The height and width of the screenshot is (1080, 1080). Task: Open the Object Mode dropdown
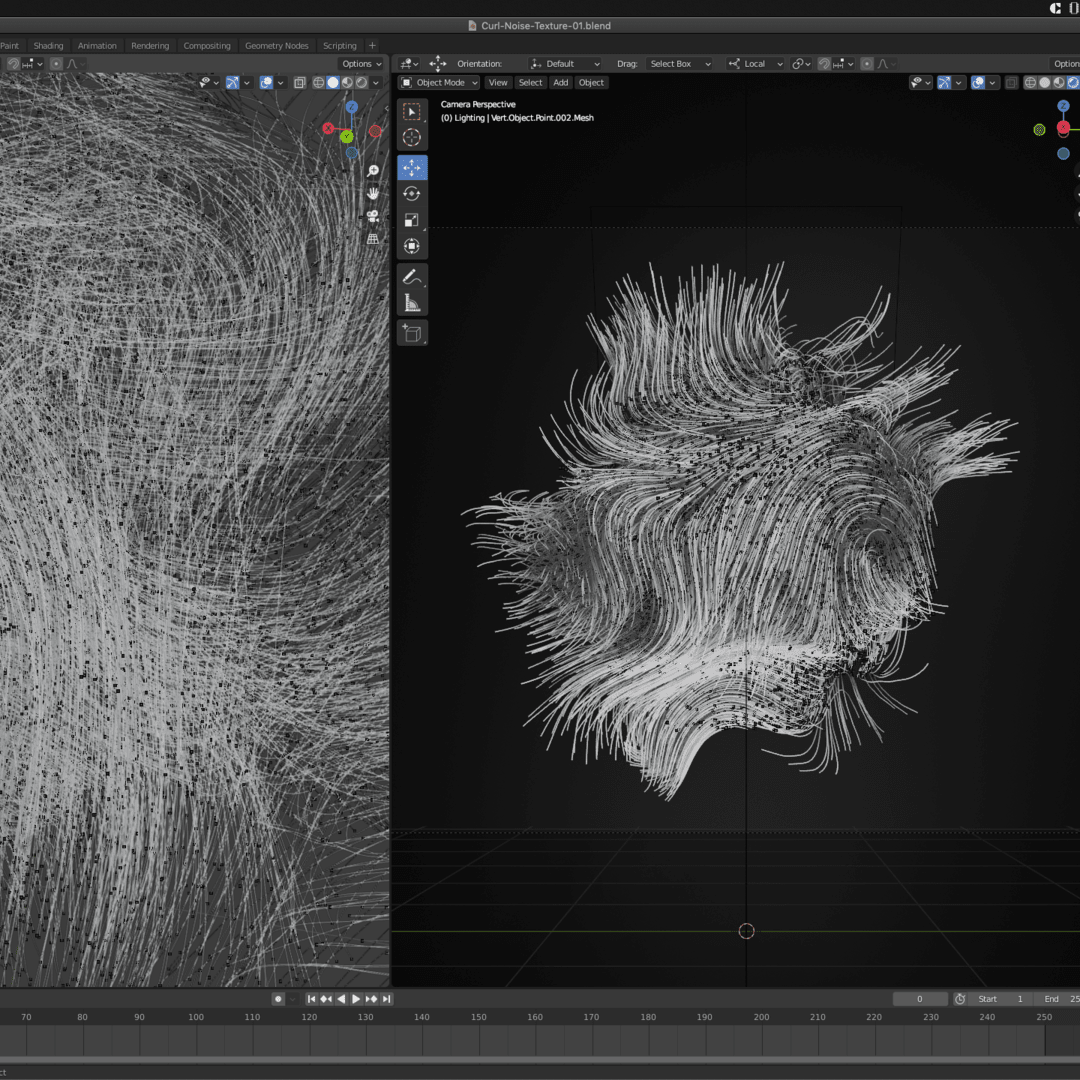pos(439,83)
